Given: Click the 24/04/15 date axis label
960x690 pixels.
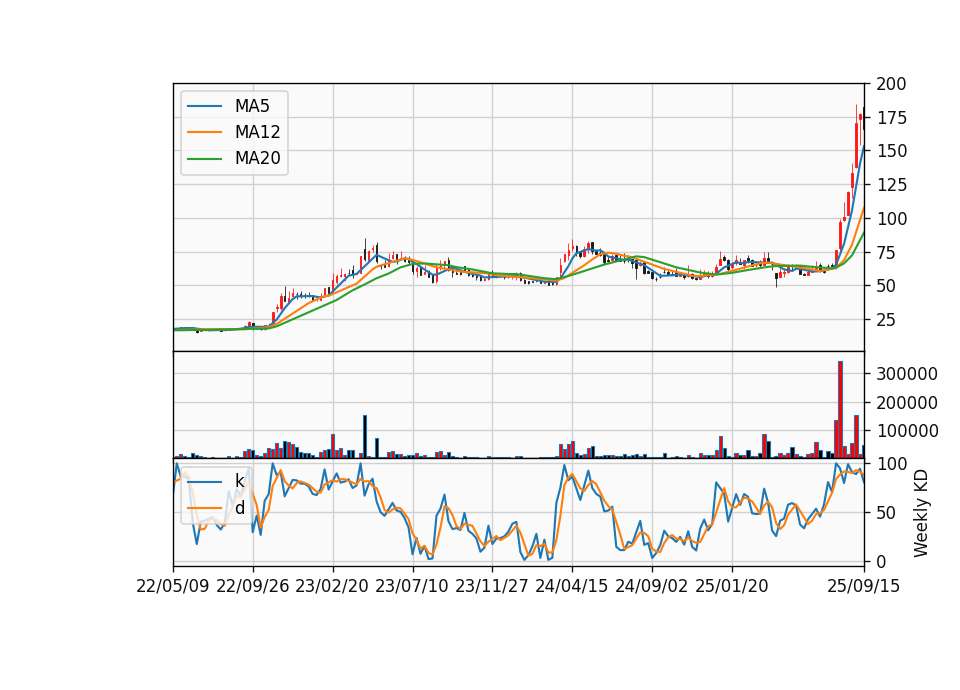Looking at the screenshot, I should [x=572, y=586].
